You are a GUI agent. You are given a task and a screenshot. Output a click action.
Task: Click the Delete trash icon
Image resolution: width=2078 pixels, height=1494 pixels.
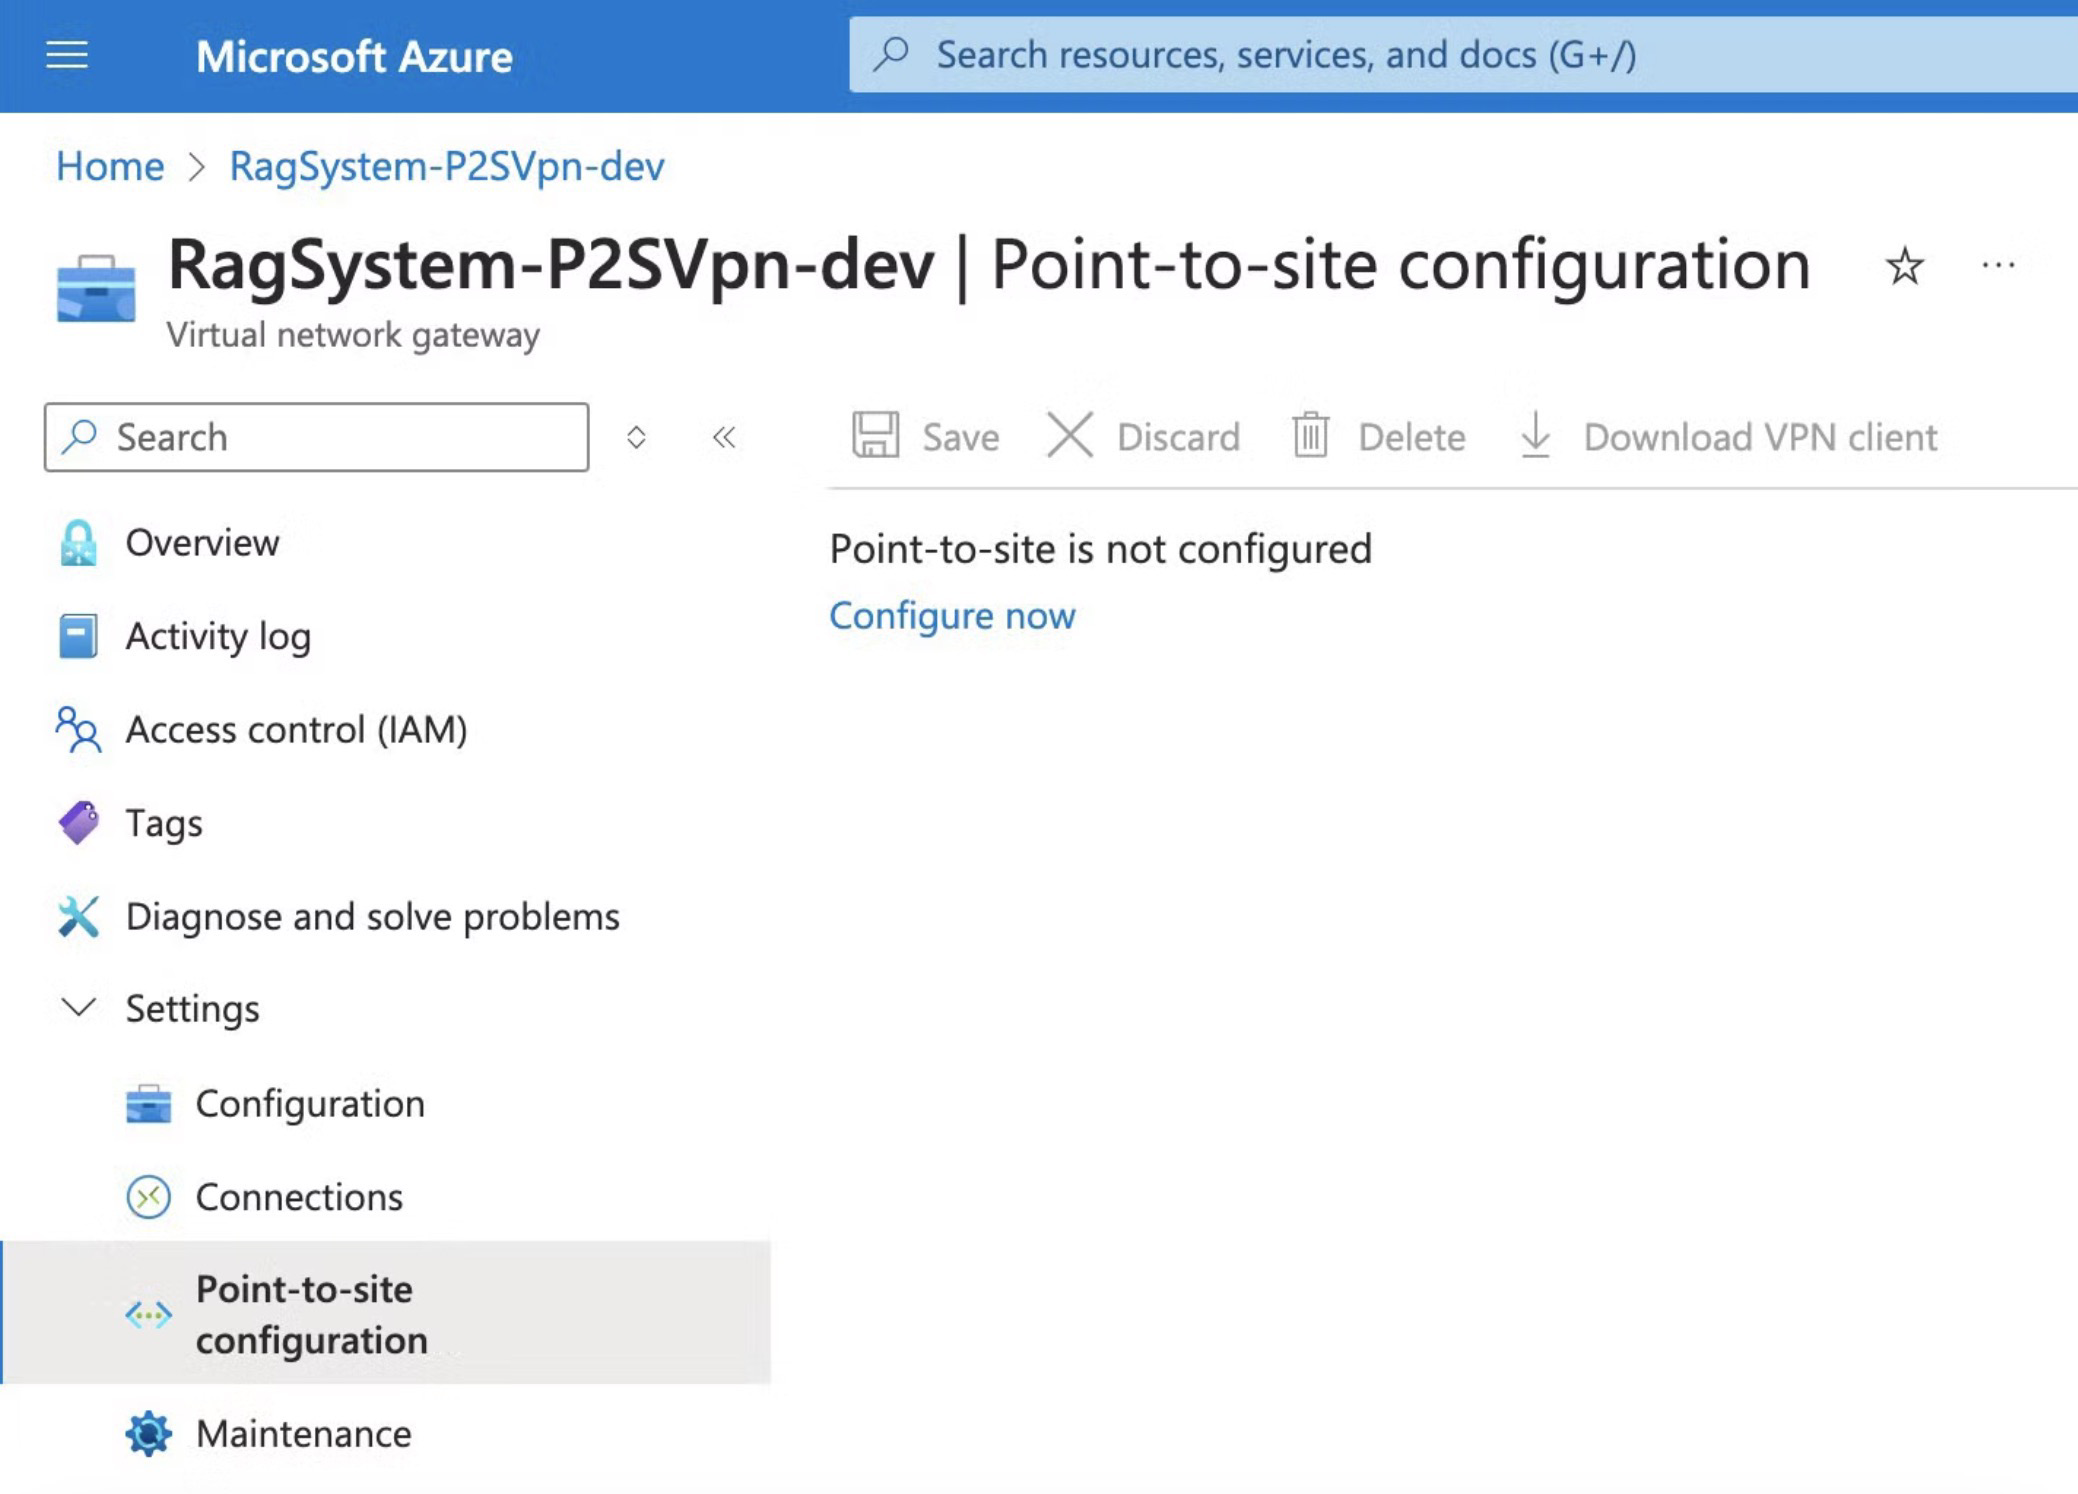1310,436
